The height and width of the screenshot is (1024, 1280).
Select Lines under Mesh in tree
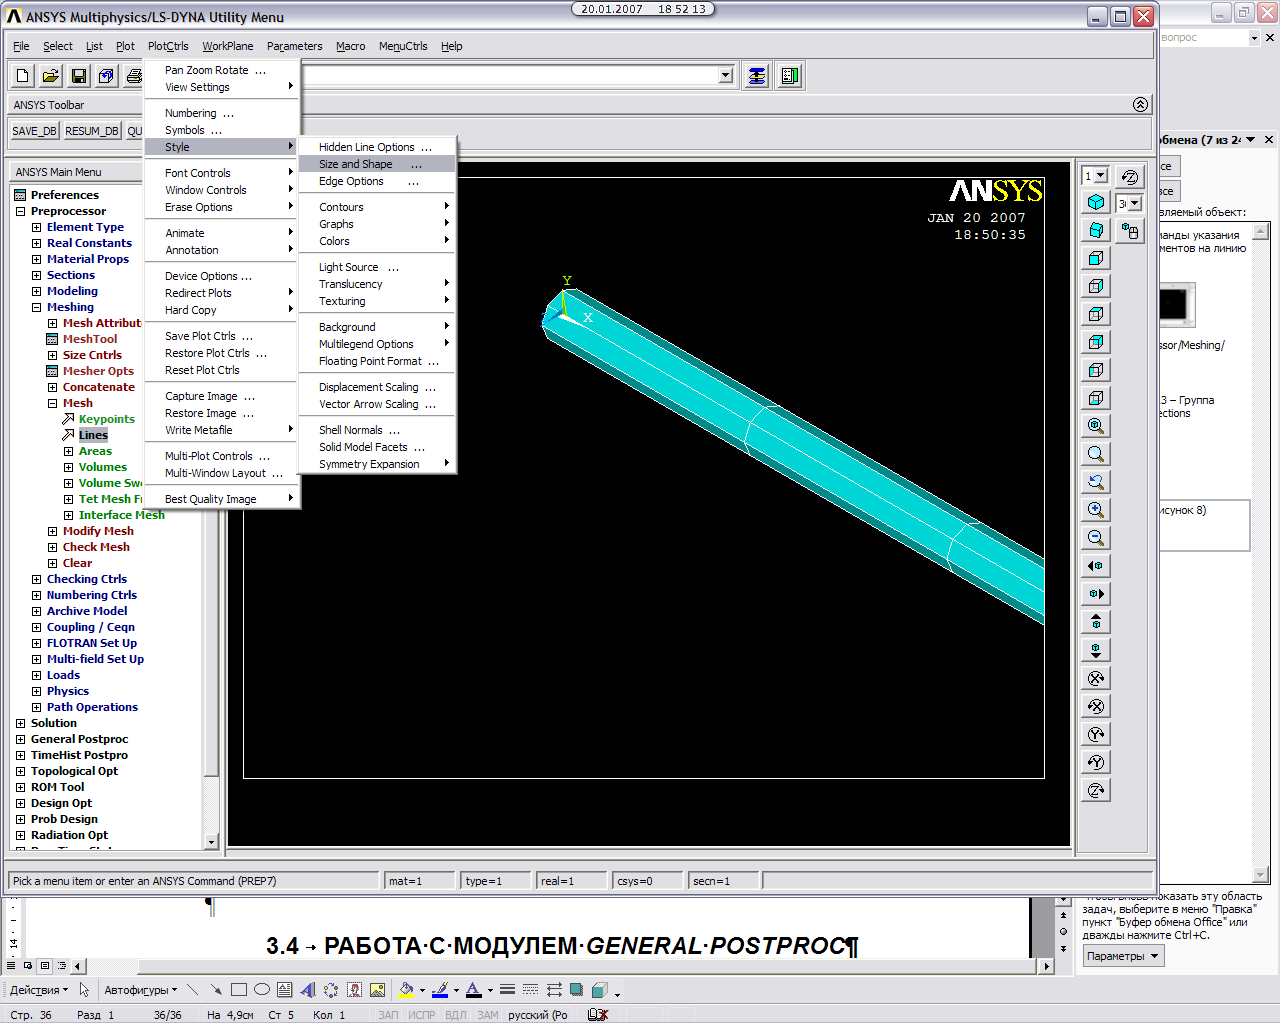93,435
